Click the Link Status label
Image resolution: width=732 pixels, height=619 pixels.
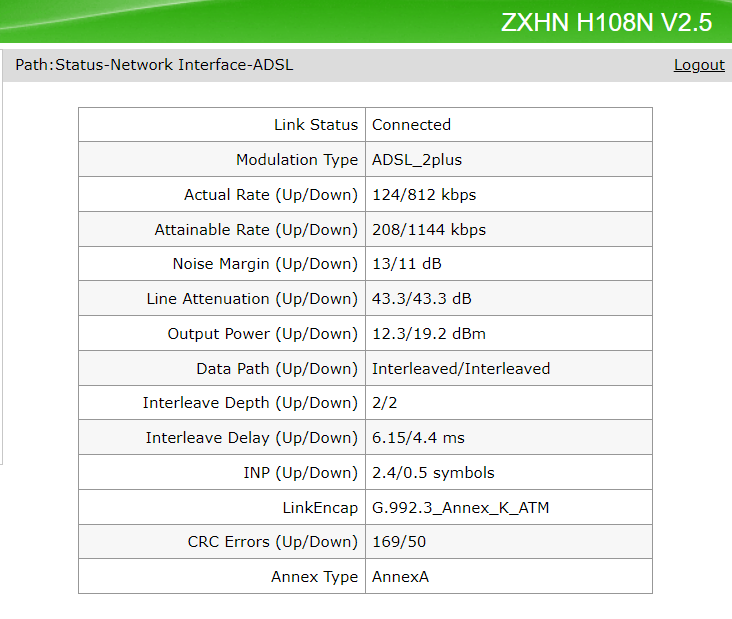click(x=315, y=125)
